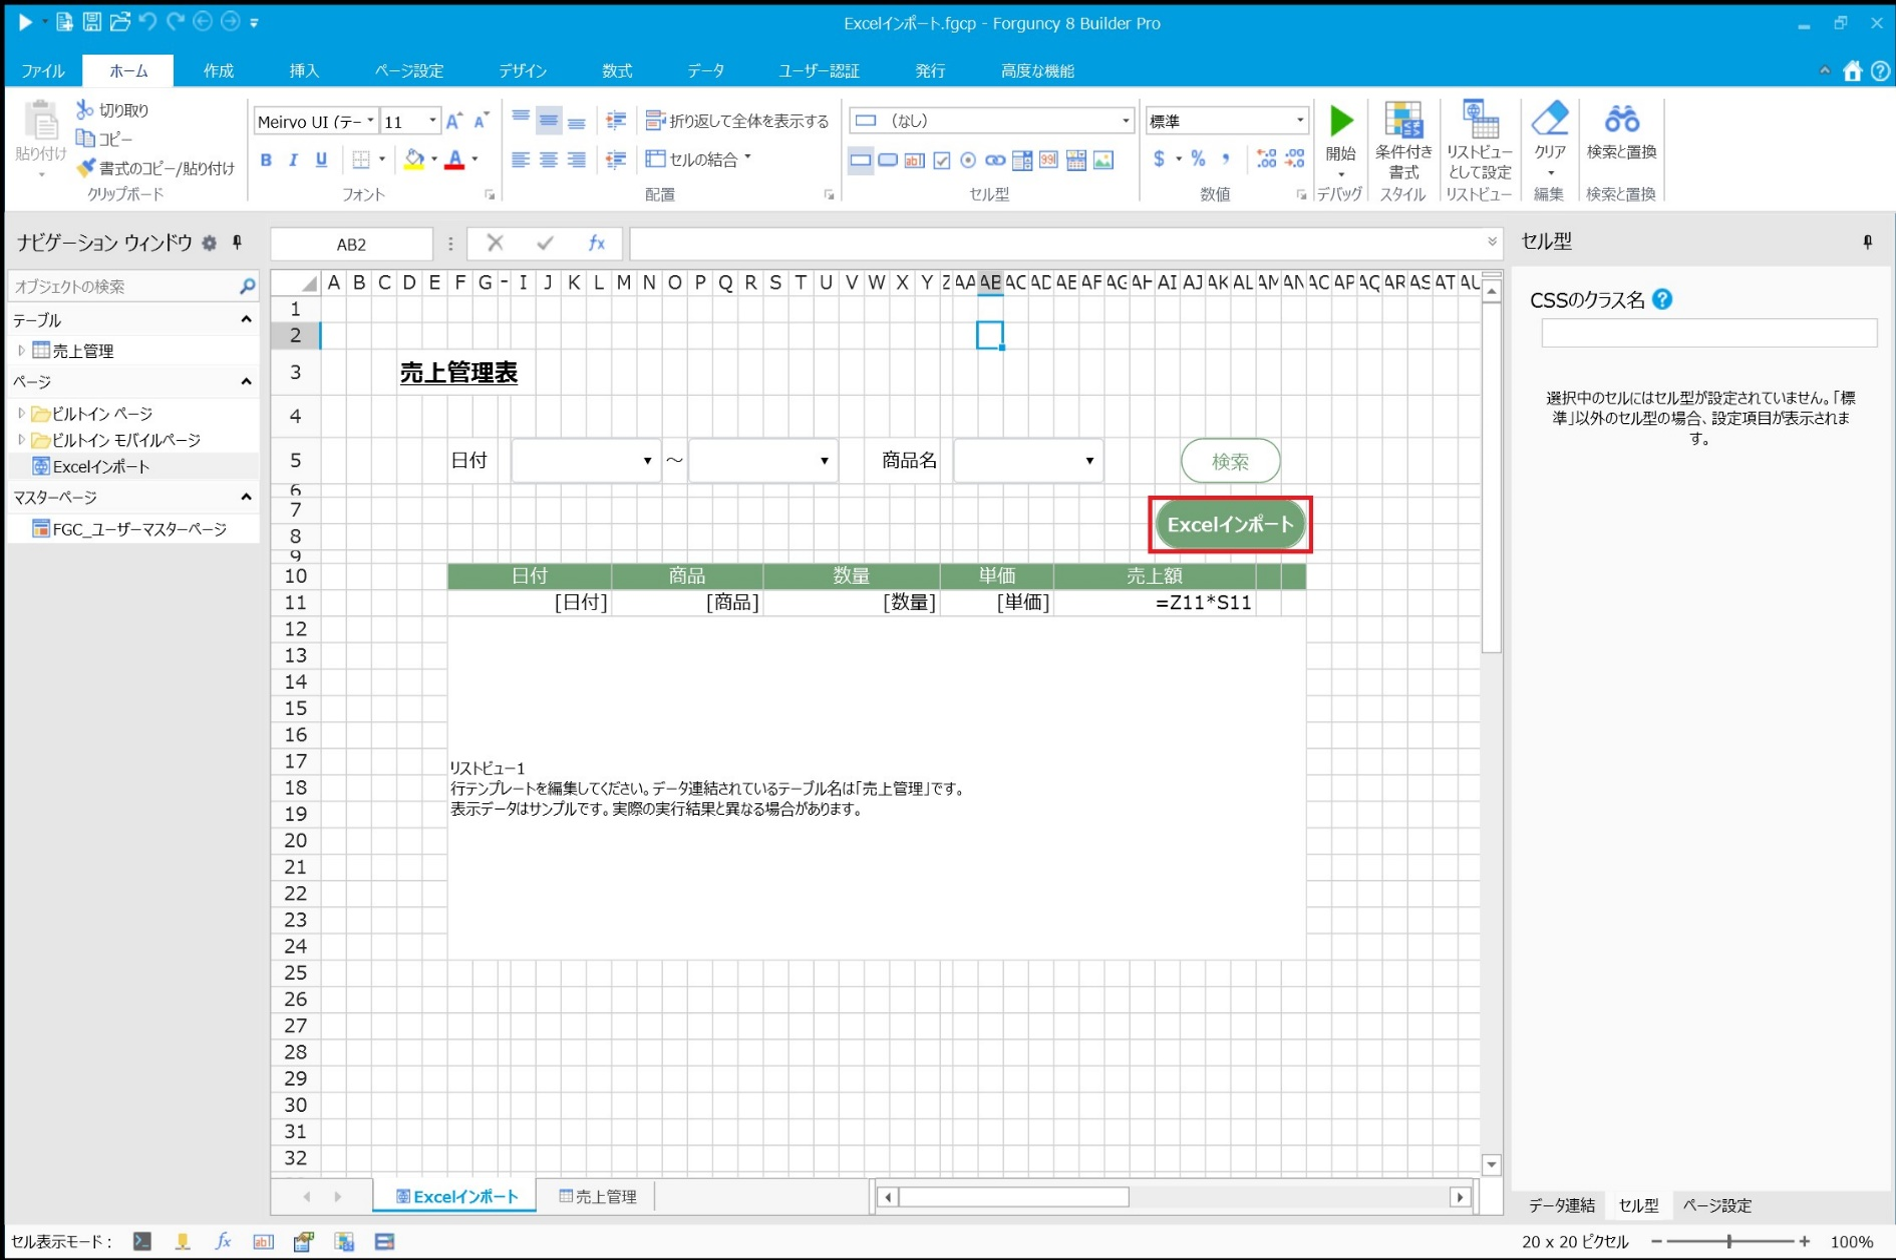Click the command display mode icon in status bar
Screen dimensions: 1896x1260
tap(142, 1241)
